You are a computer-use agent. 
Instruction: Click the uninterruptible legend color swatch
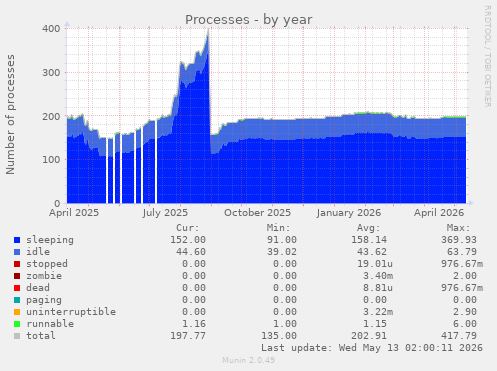[x=17, y=312]
